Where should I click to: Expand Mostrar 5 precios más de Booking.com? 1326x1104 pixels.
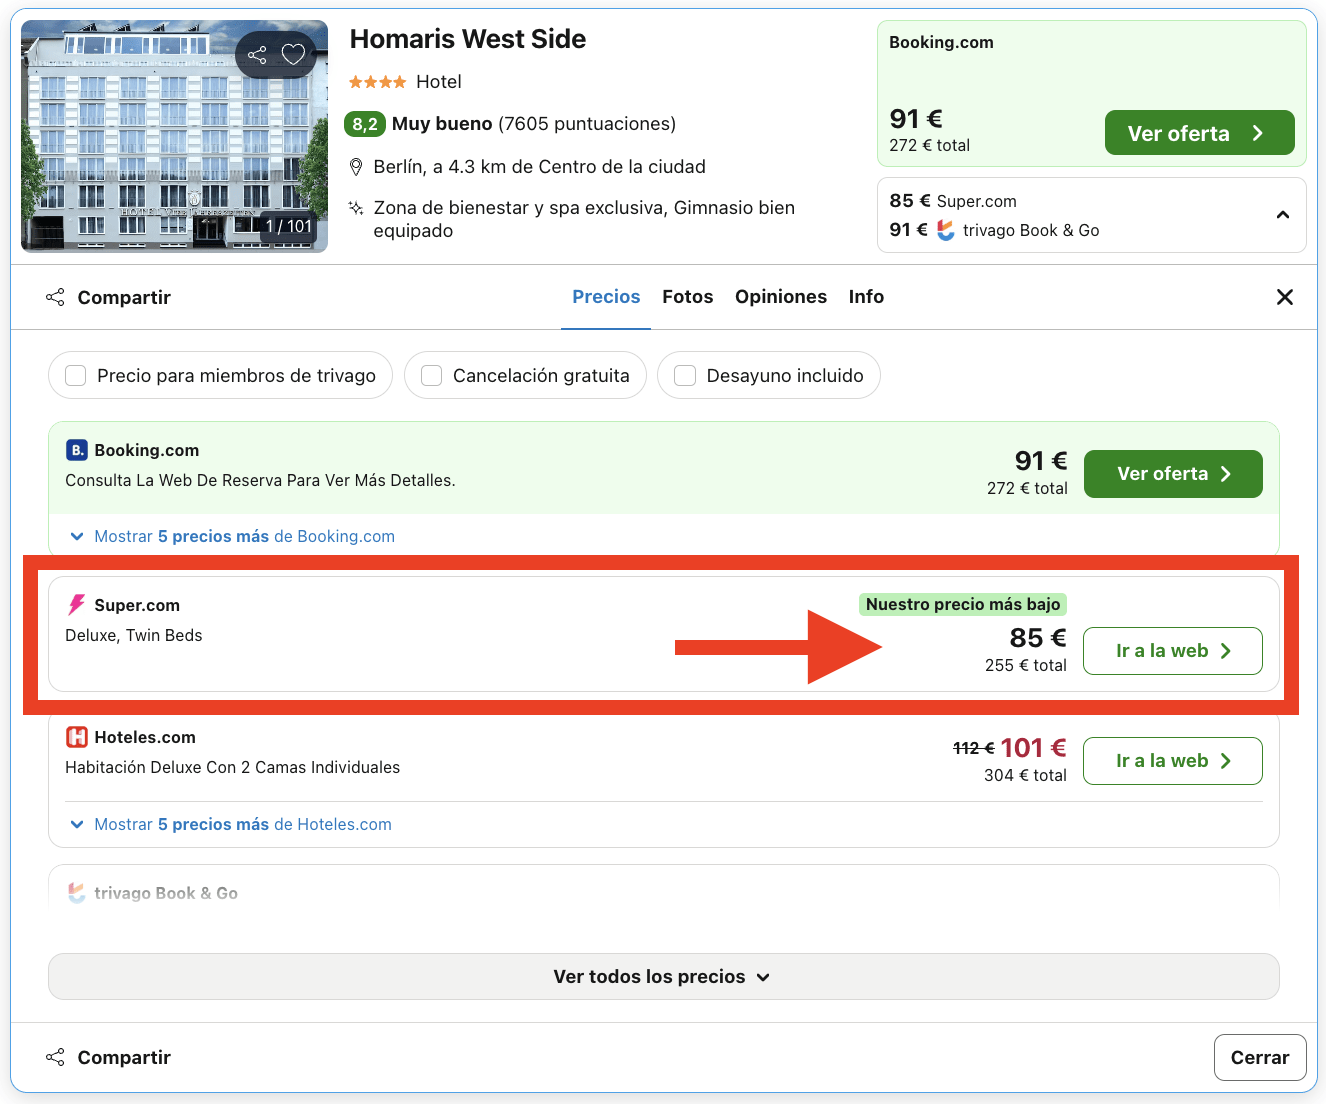pyautogui.click(x=234, y=536)
